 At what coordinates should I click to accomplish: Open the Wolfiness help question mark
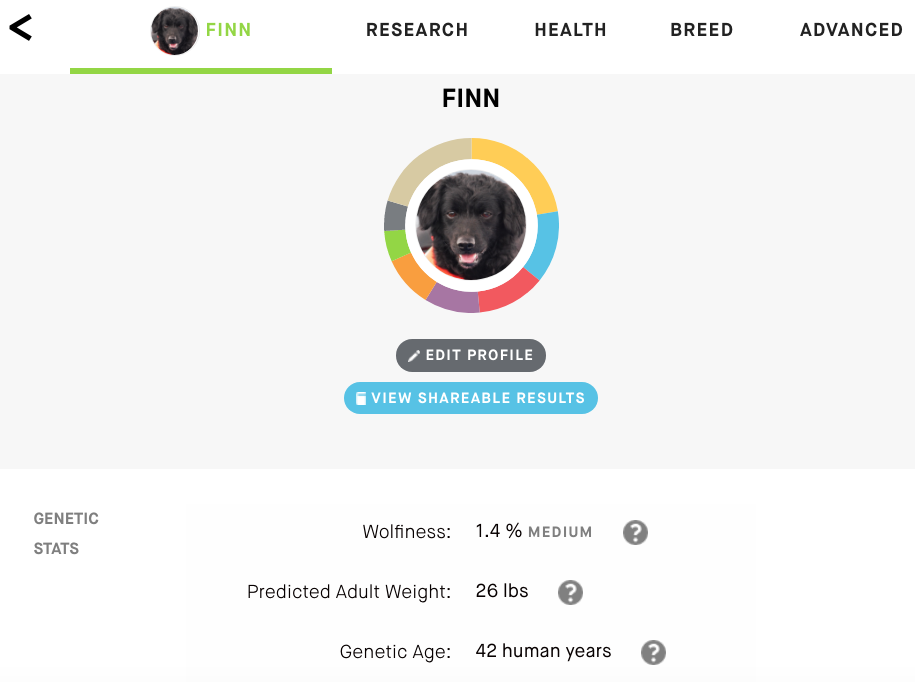[x=636, y=533]
